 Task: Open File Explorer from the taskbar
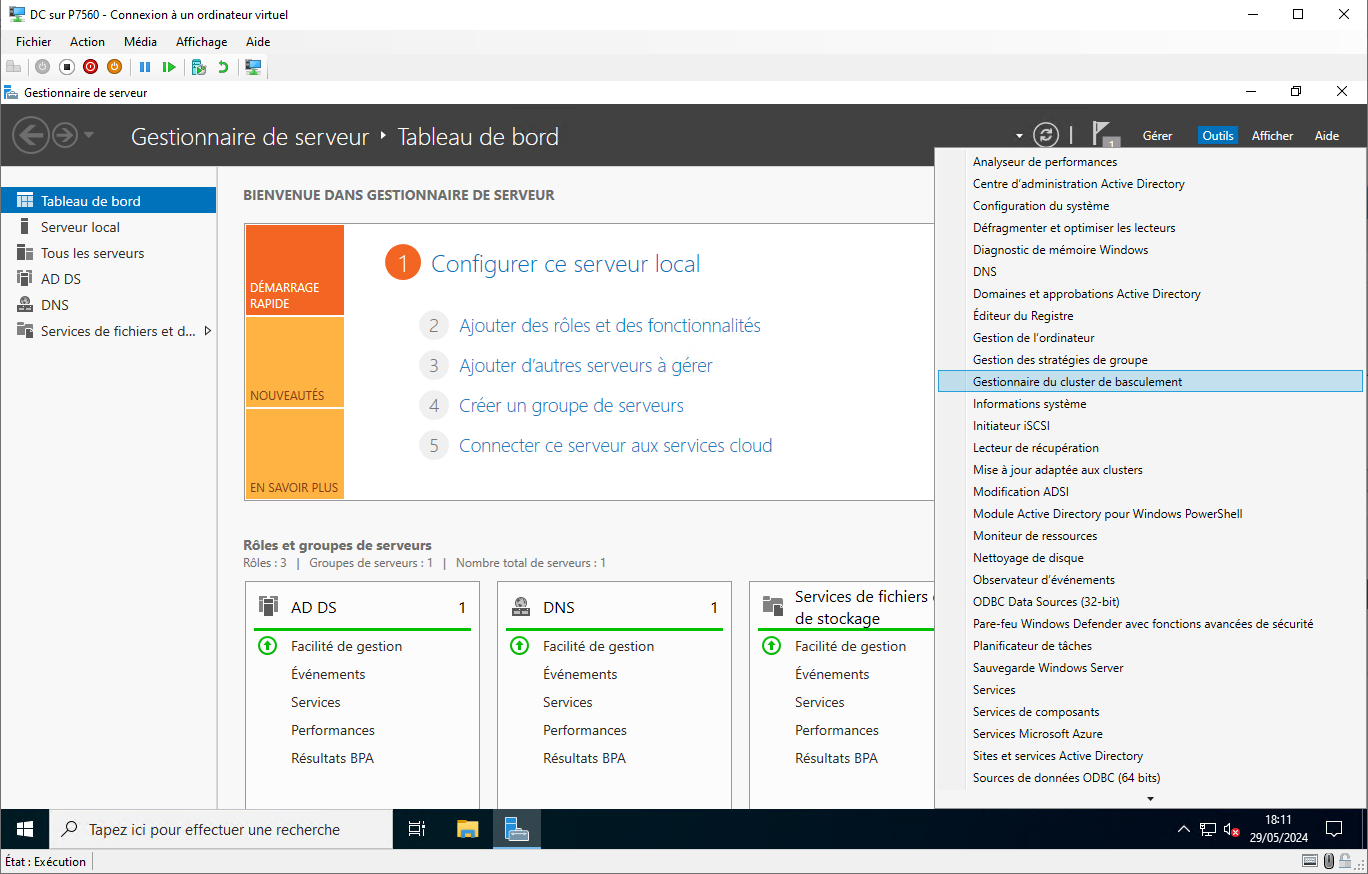[467, 829]
